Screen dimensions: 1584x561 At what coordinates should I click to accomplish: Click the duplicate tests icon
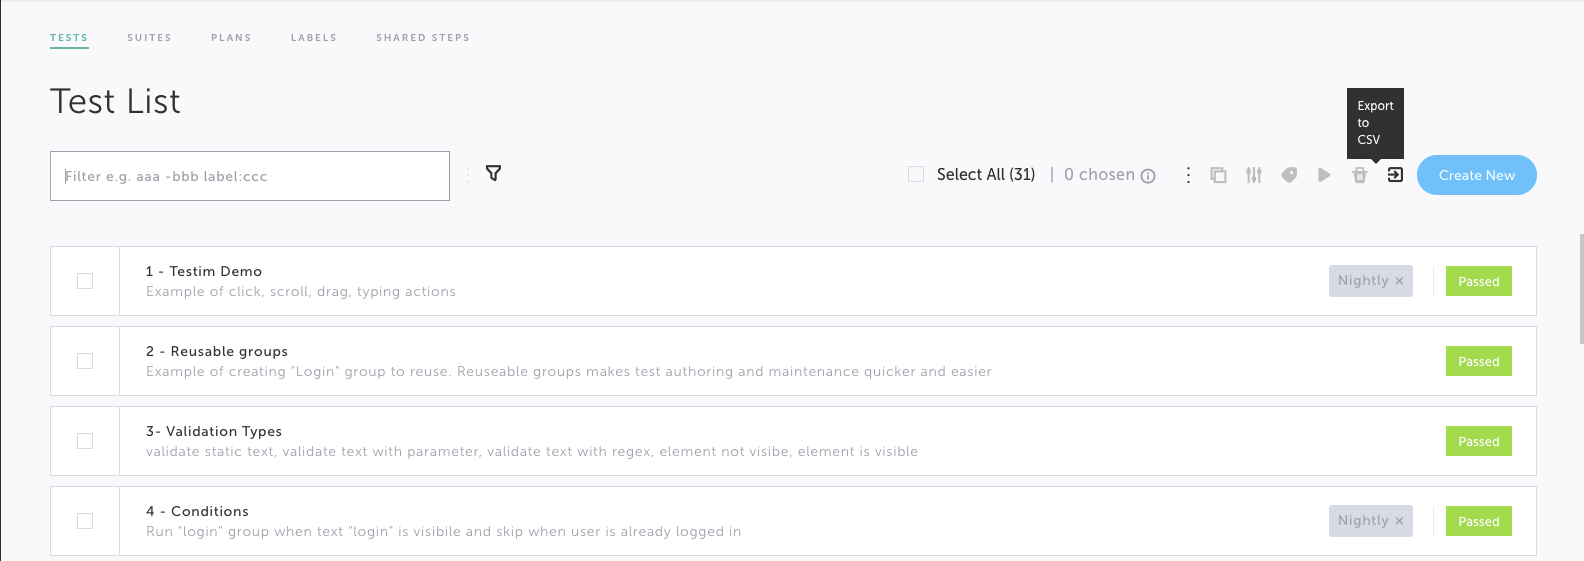pyautogui.click(x=1218, y=175)
